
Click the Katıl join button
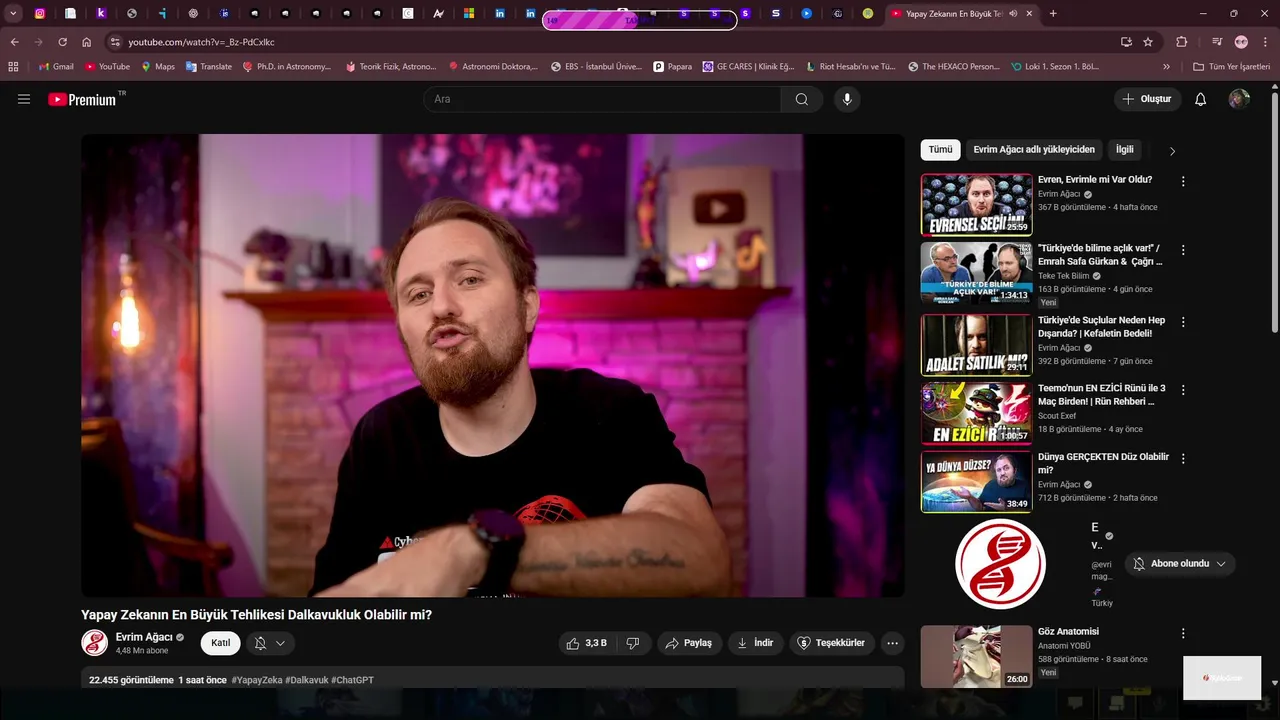[220, 643]
